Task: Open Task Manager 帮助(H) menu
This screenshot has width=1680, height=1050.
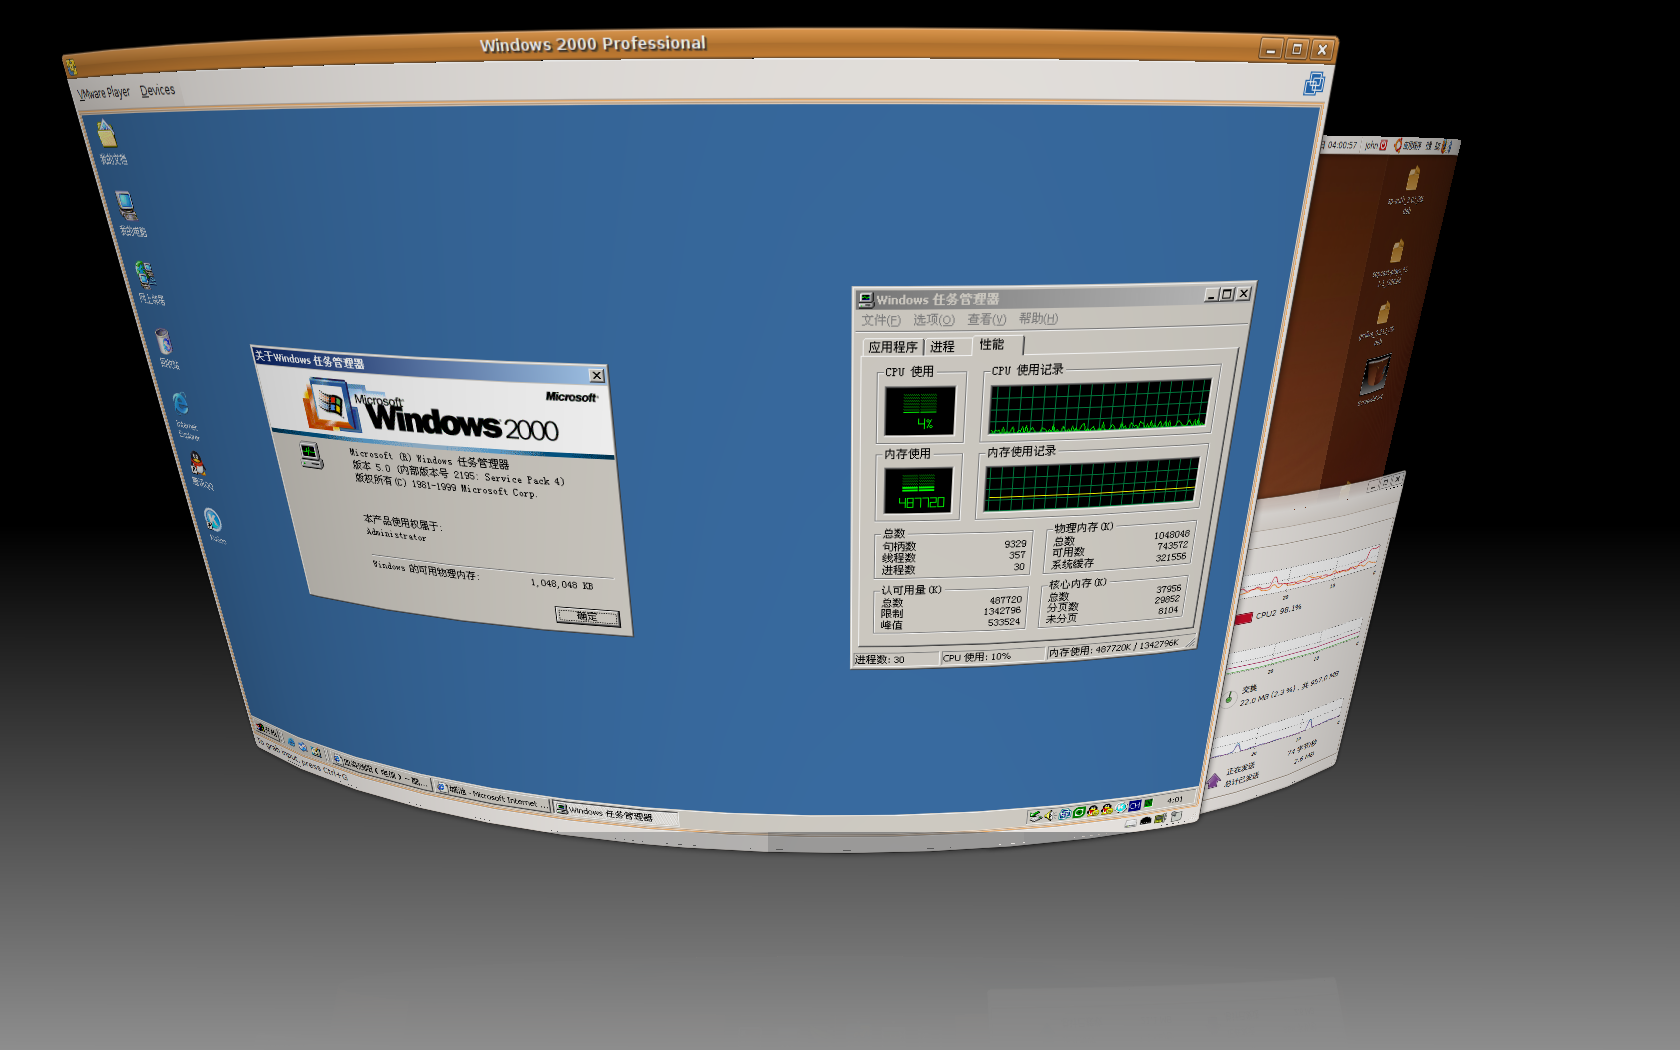Action: pyautogui.click(x=1038, y=318)
